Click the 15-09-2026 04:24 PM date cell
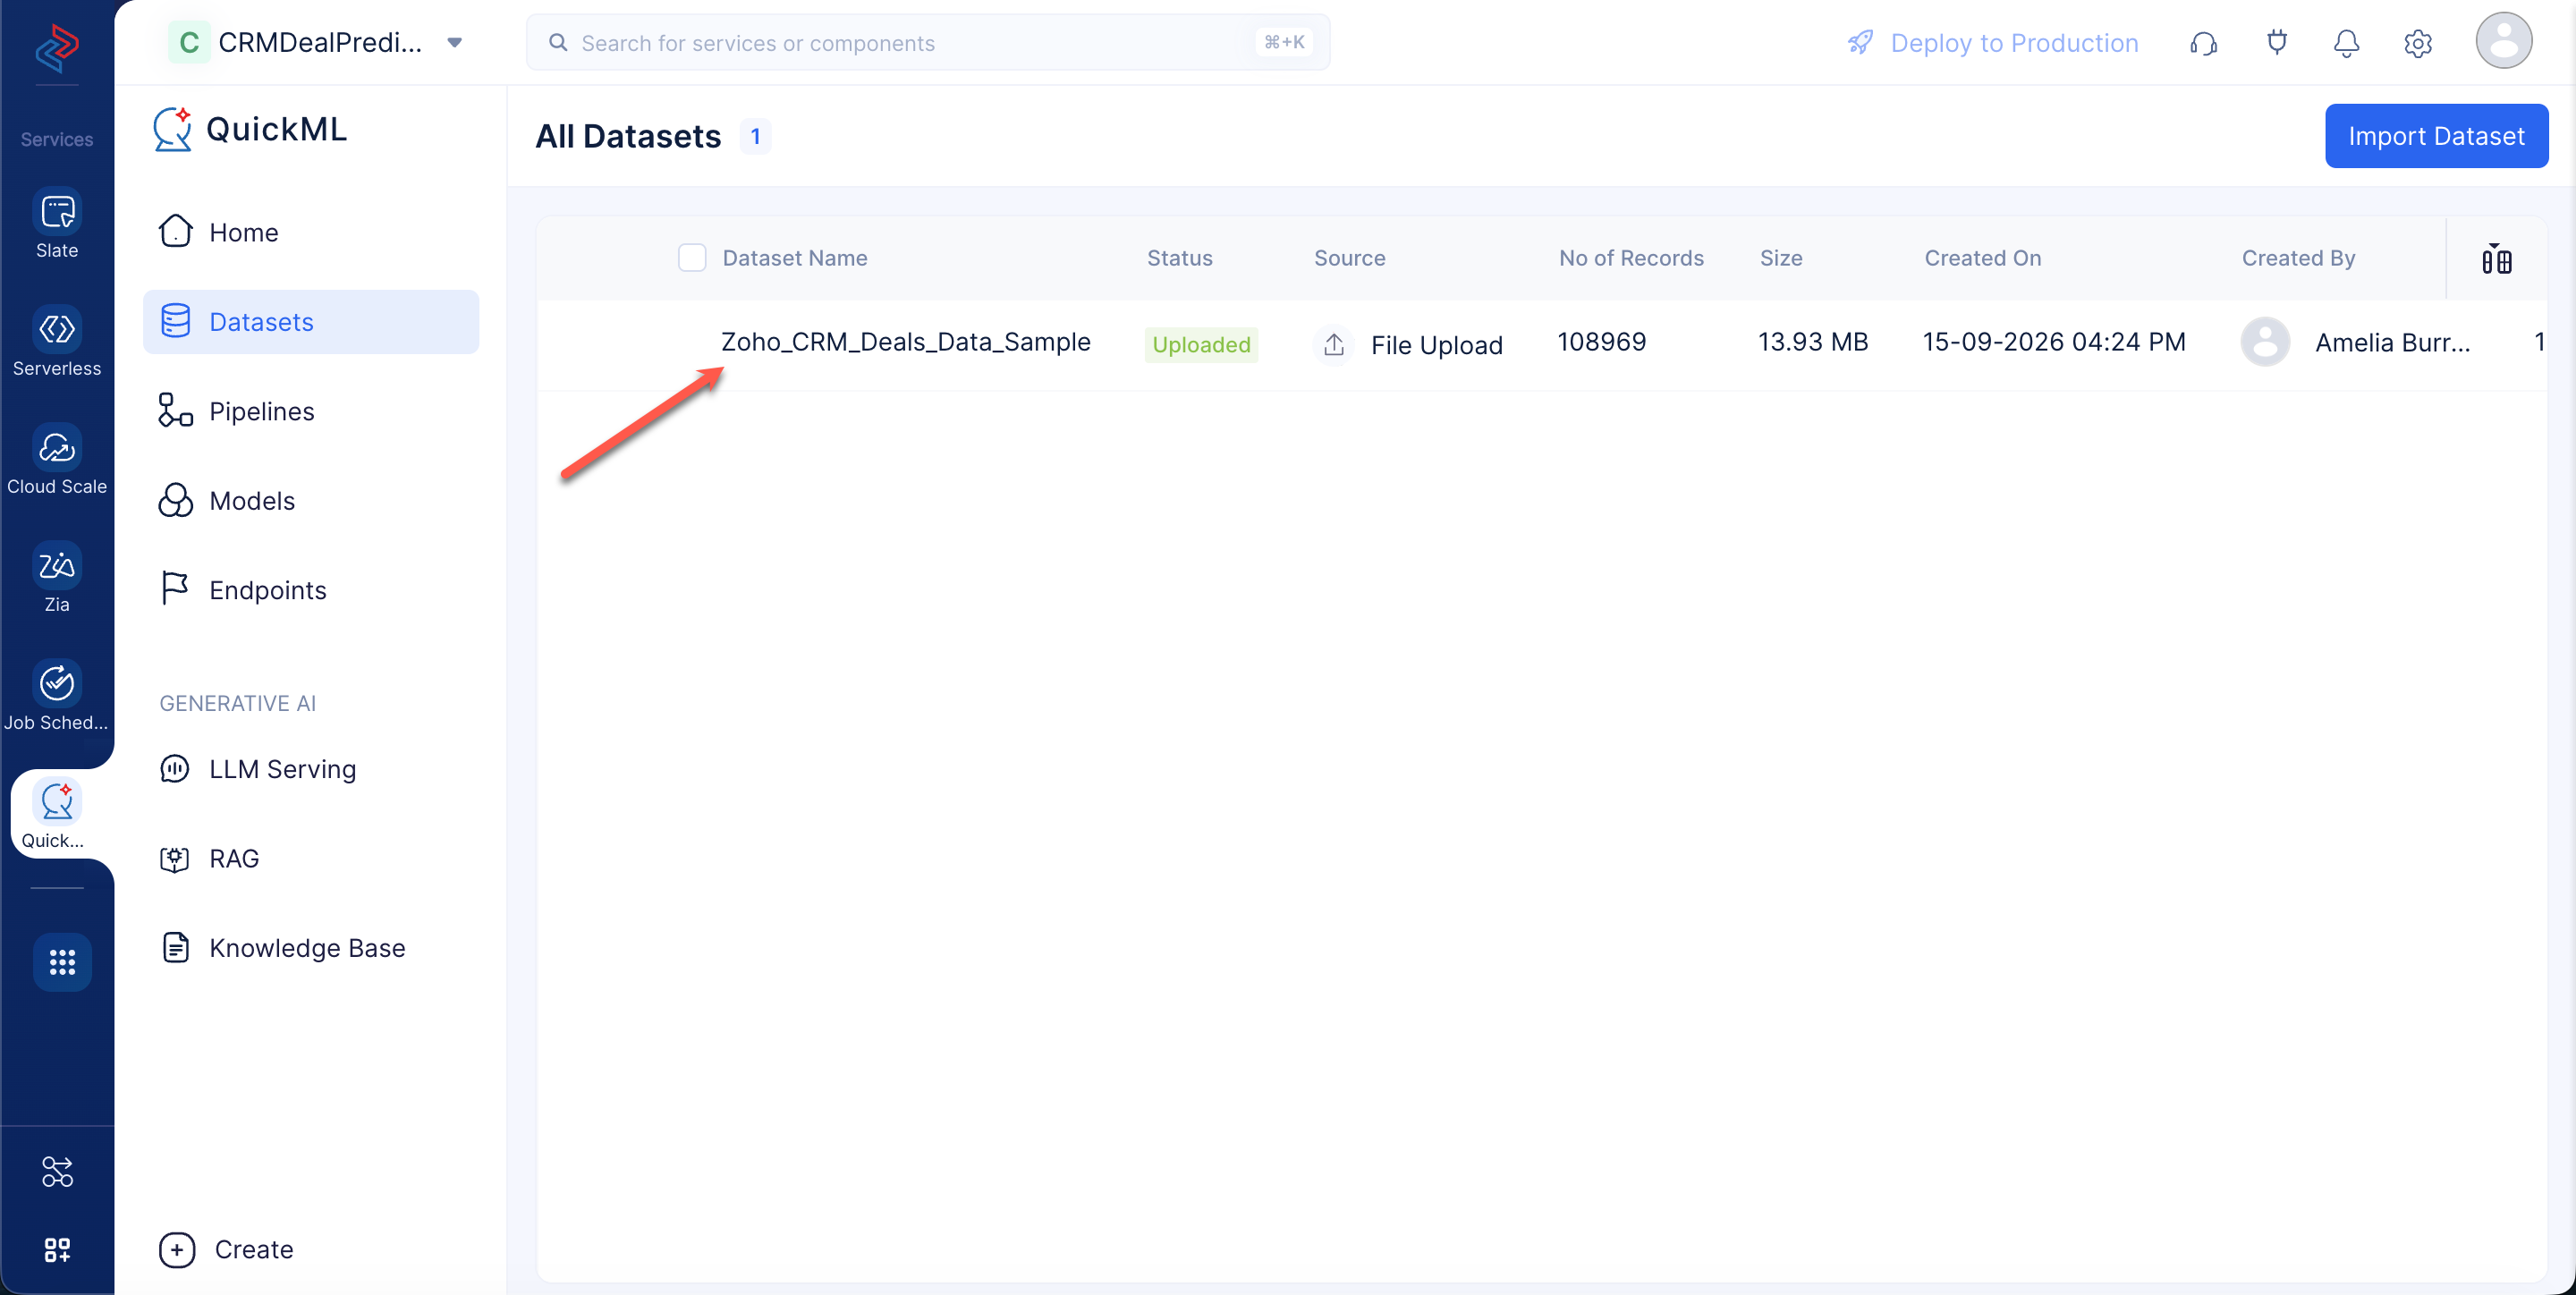 (x=2054, y=342)
